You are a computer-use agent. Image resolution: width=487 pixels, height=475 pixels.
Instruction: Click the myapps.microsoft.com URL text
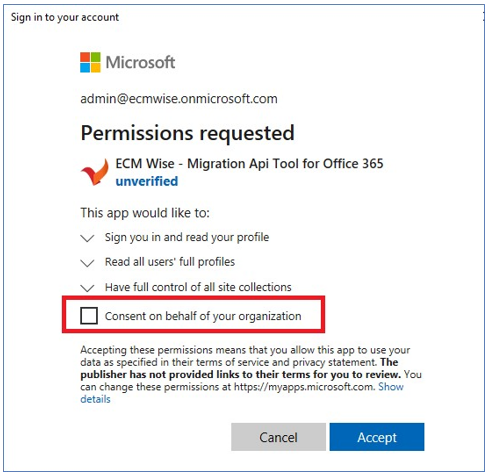[303, 387]
